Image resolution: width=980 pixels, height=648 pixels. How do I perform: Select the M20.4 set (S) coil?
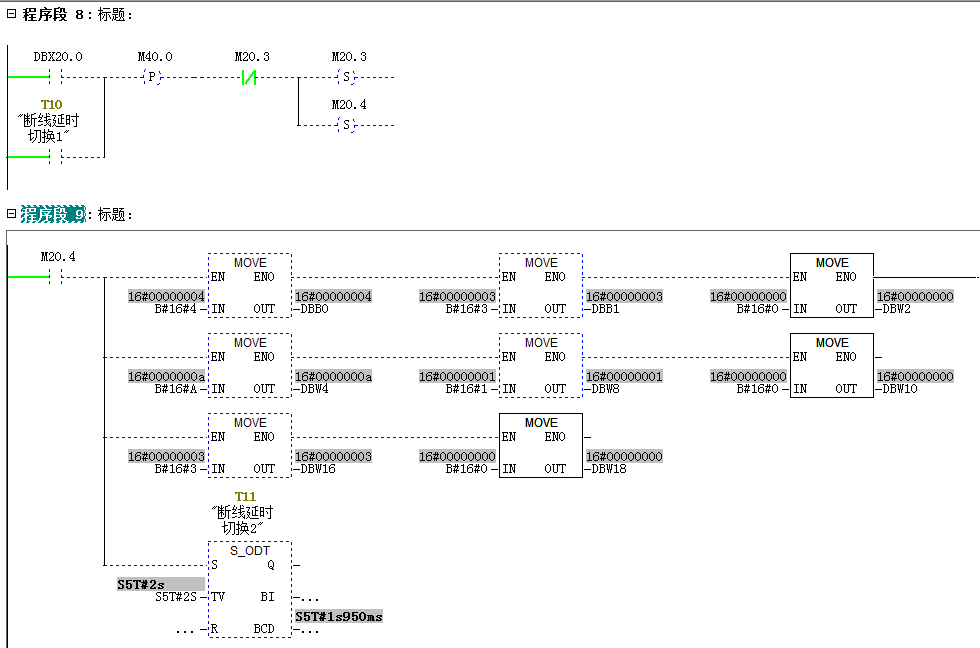pos(347,125)
